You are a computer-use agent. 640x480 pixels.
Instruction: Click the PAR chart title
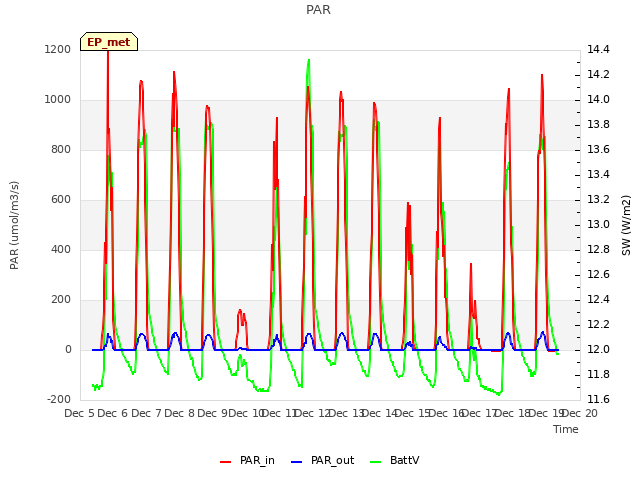318,9
